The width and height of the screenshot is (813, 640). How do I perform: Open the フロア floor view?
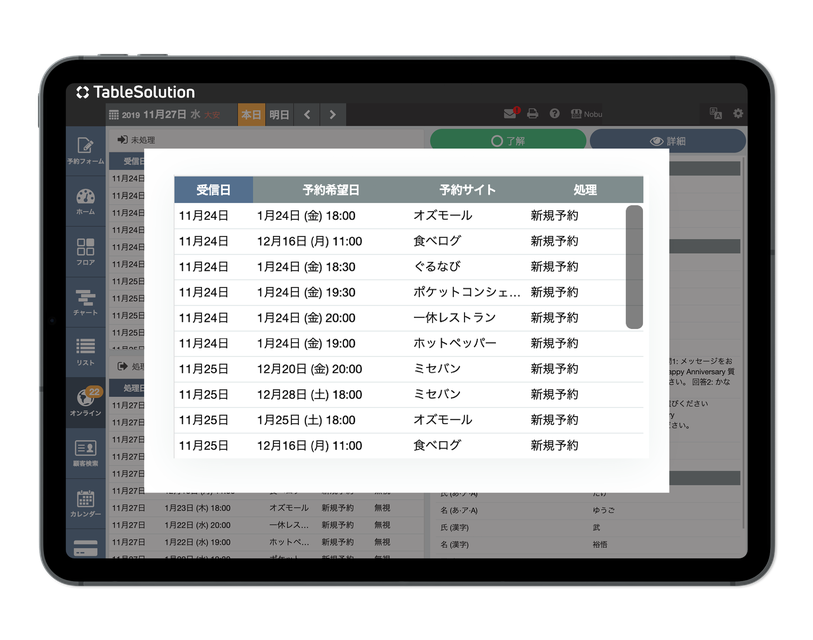coord(85,250)
